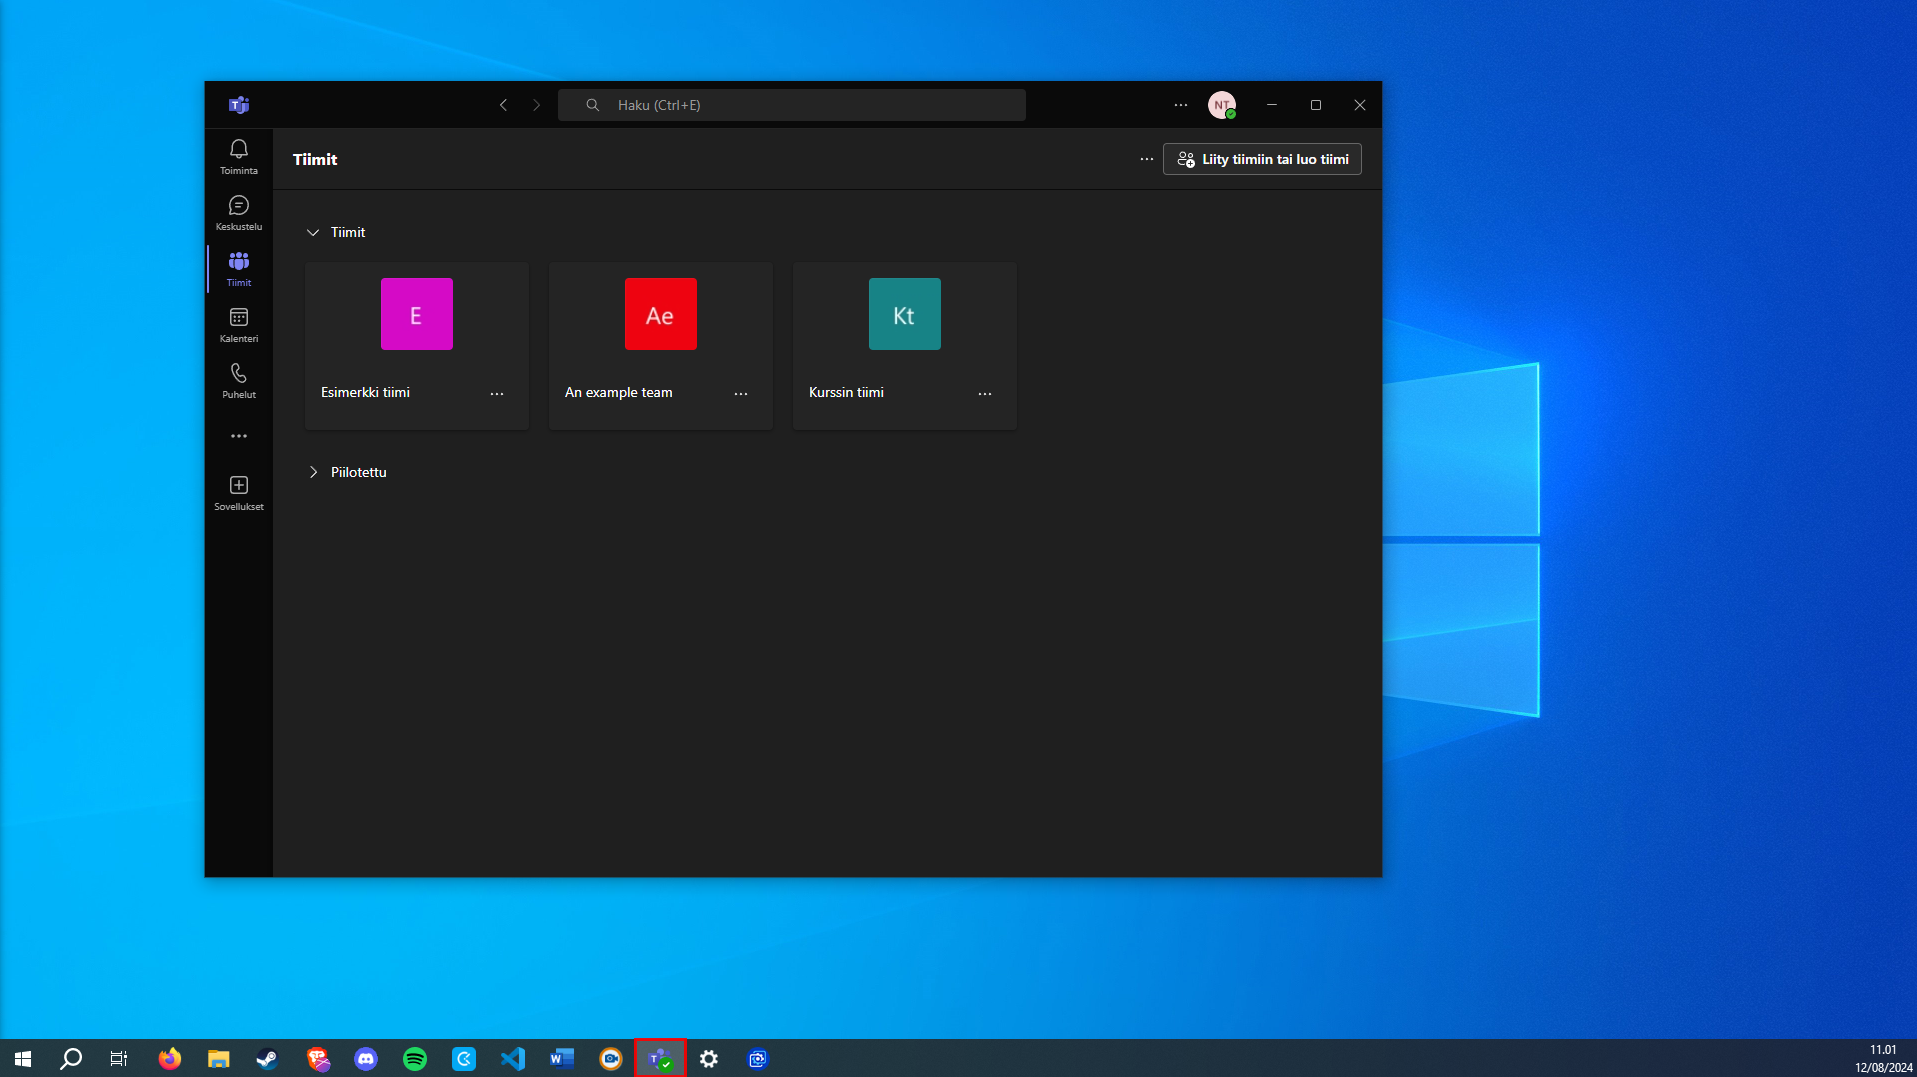
Task: Collapse the Tiimit section chevron
Action: point(313,232)
